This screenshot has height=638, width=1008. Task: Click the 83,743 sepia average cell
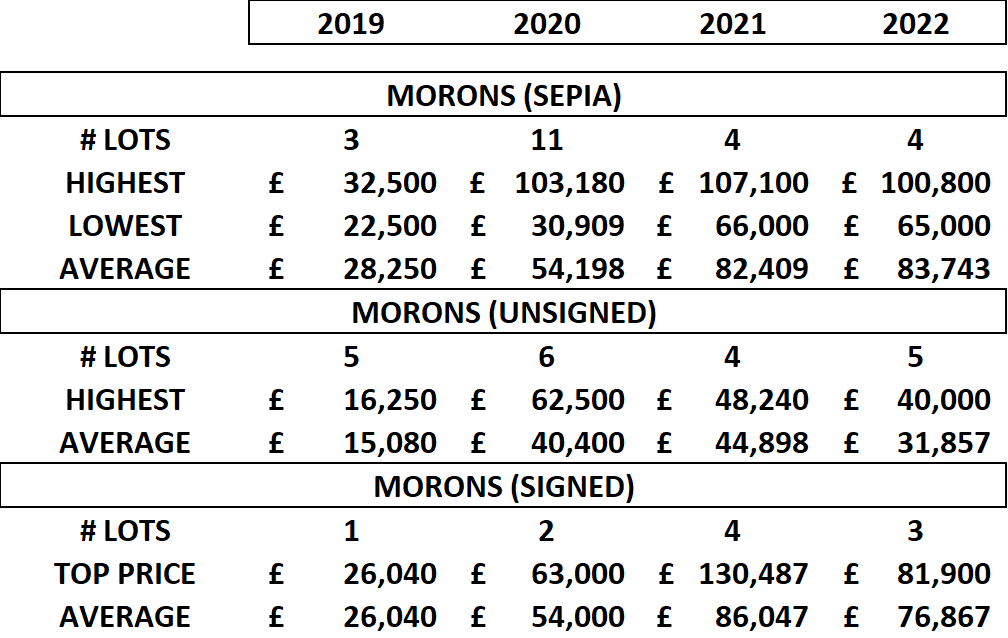coord(943,269)
